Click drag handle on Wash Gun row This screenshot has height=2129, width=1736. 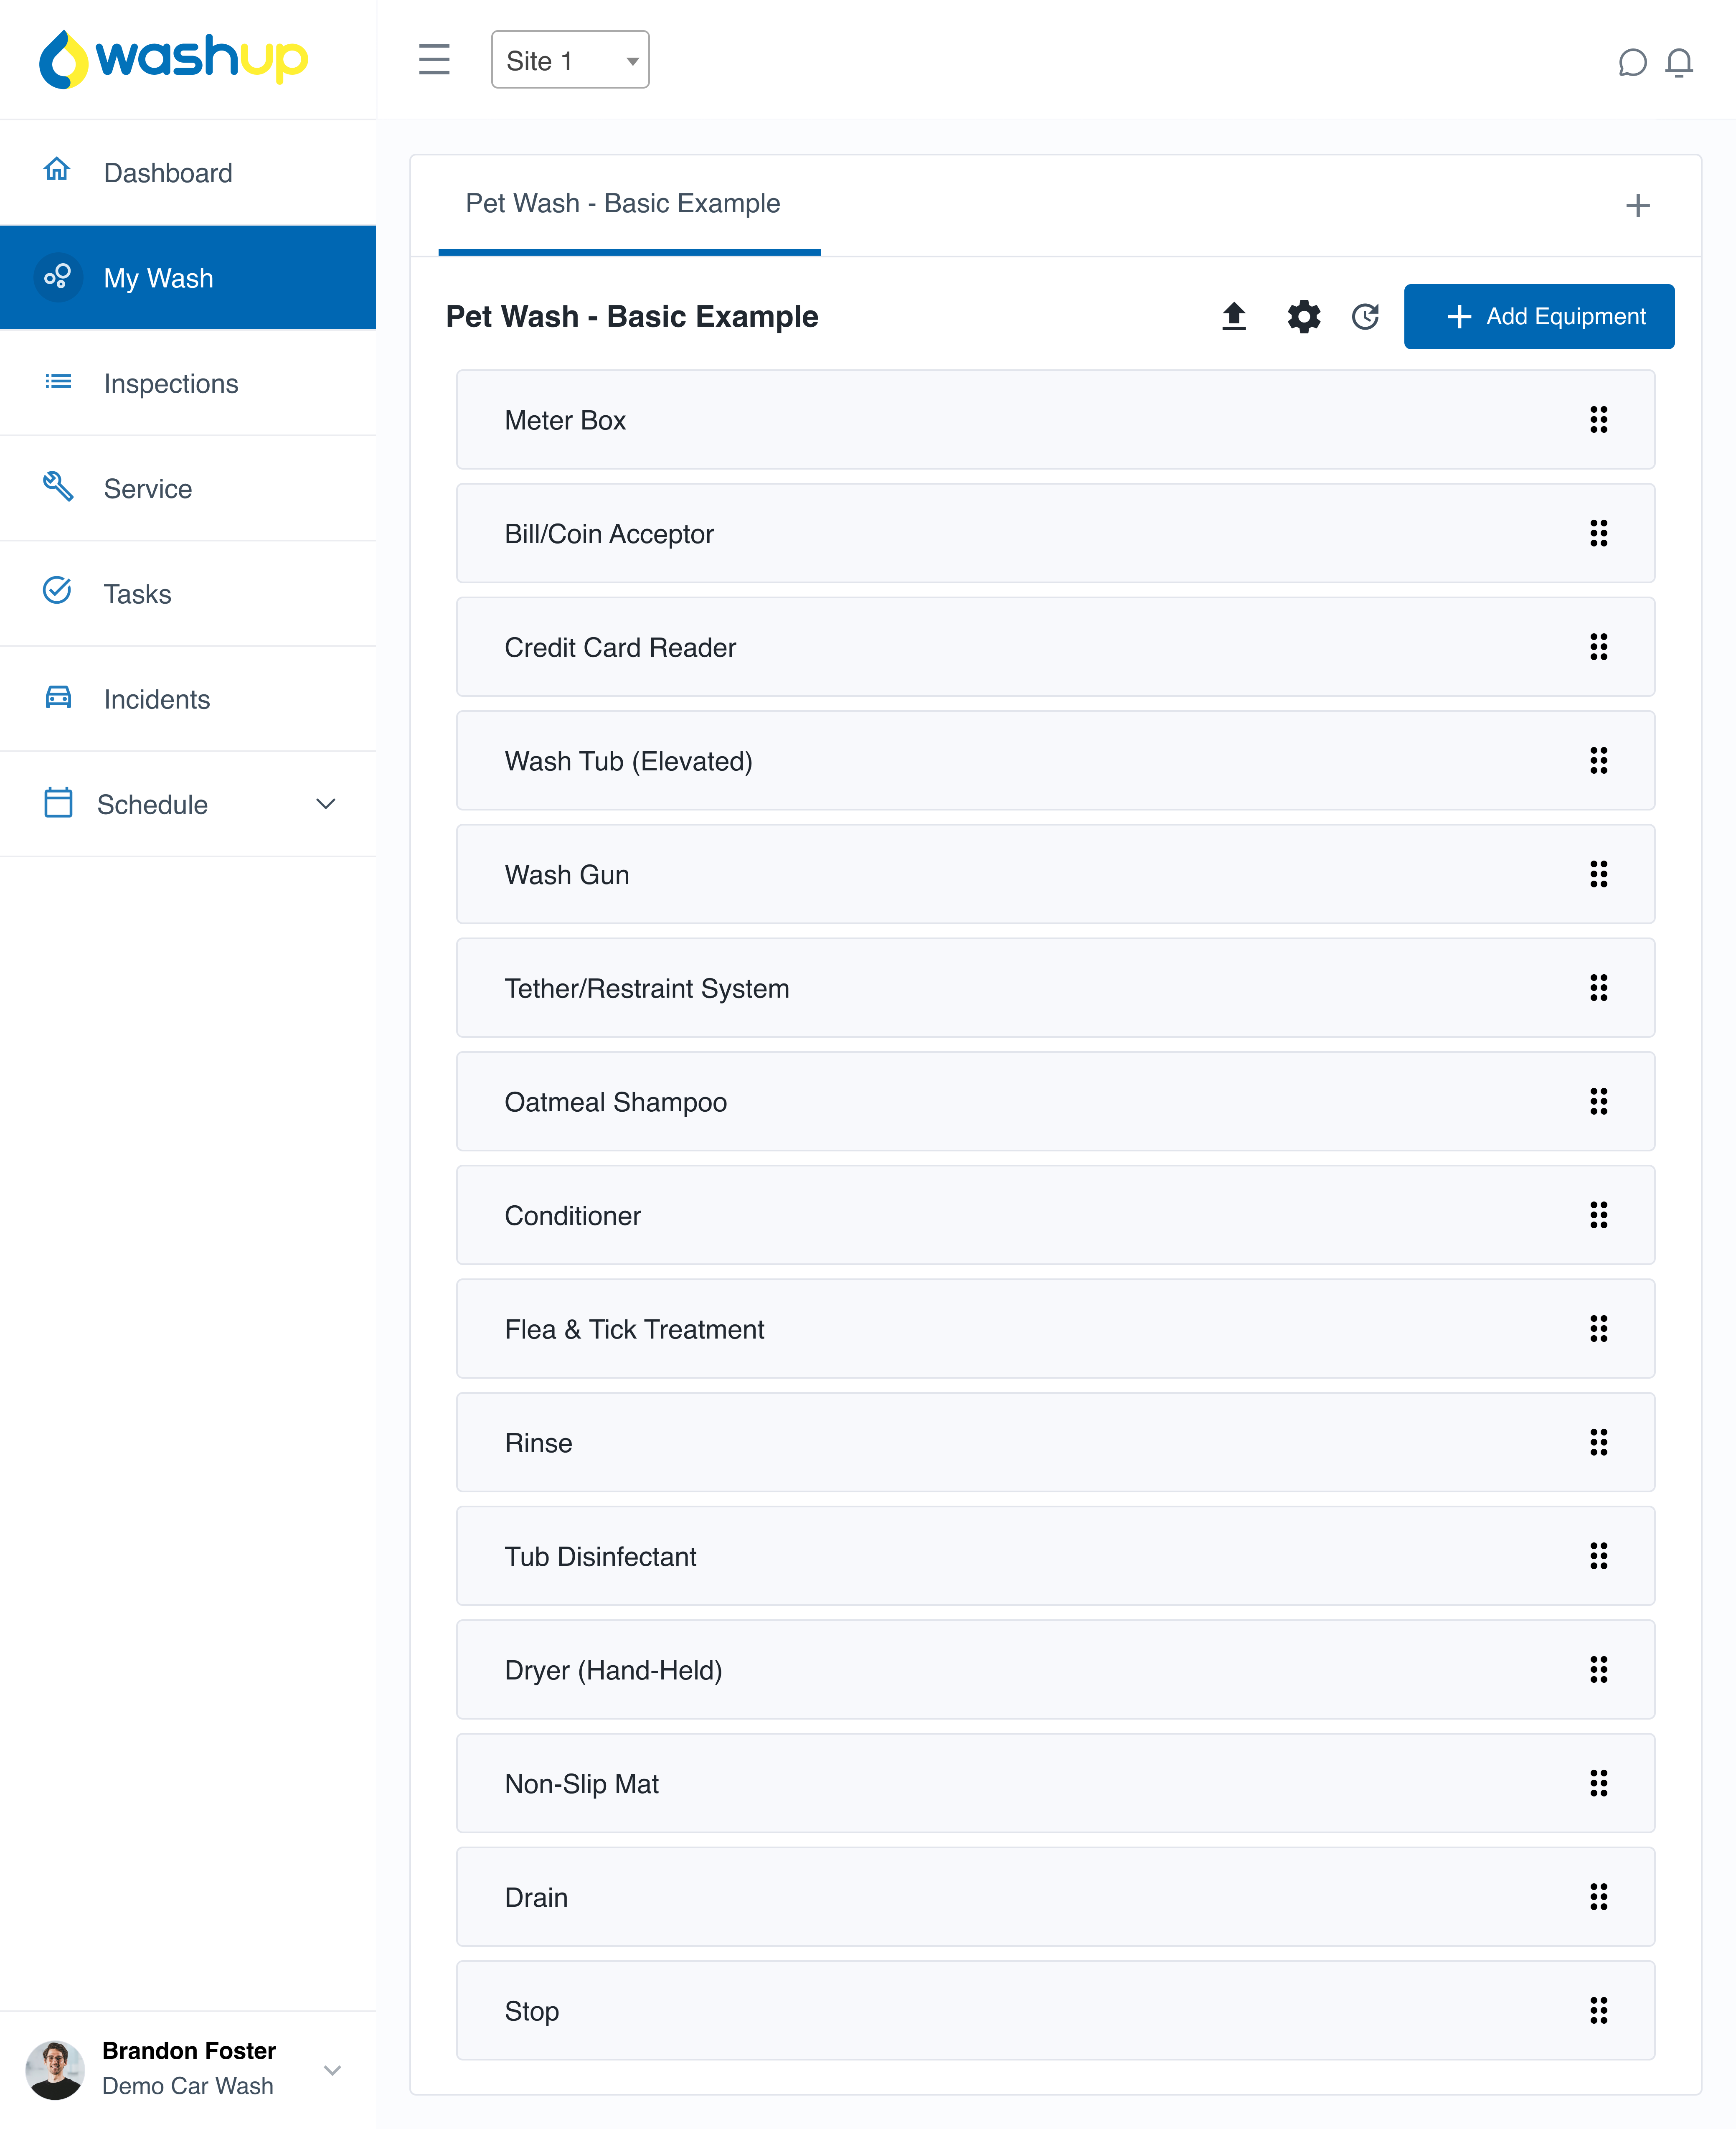pyautogui.click(x=1598, y=874)
